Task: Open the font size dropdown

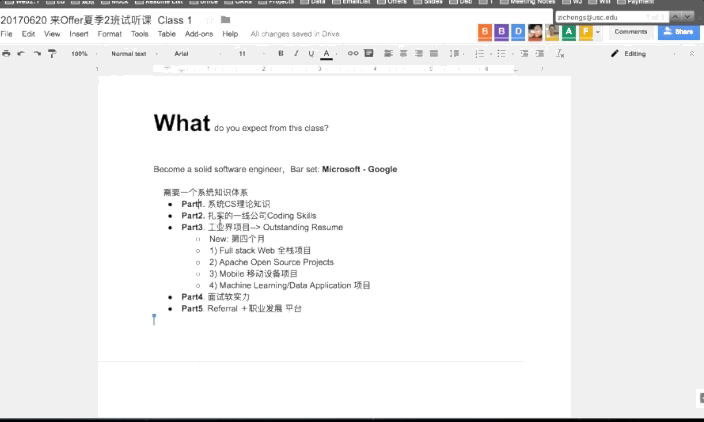Action: (251, 53)
